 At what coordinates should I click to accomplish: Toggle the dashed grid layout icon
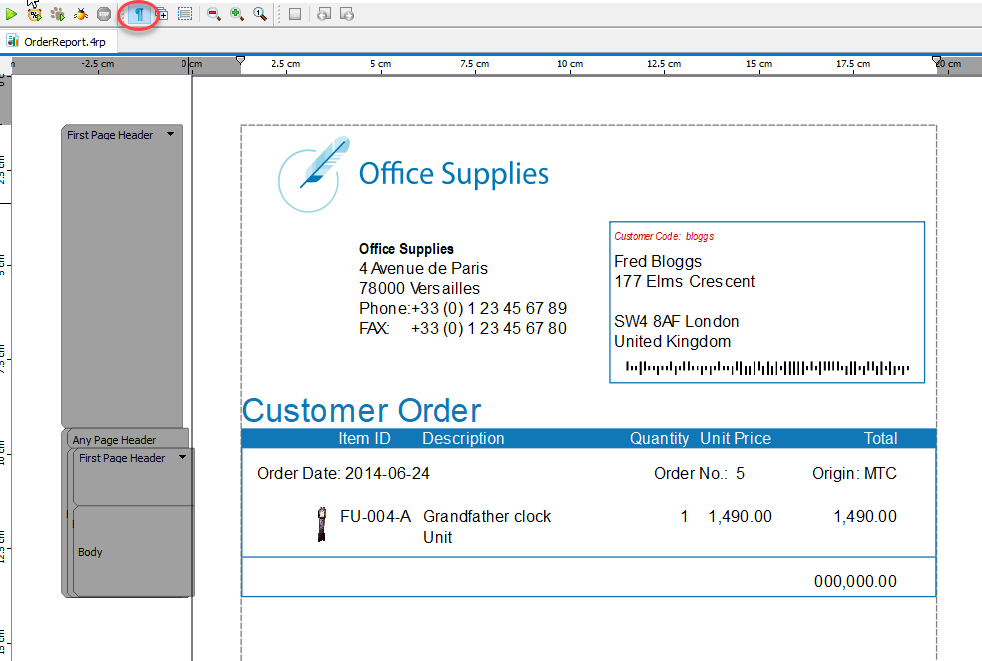[x=185, y=13]
